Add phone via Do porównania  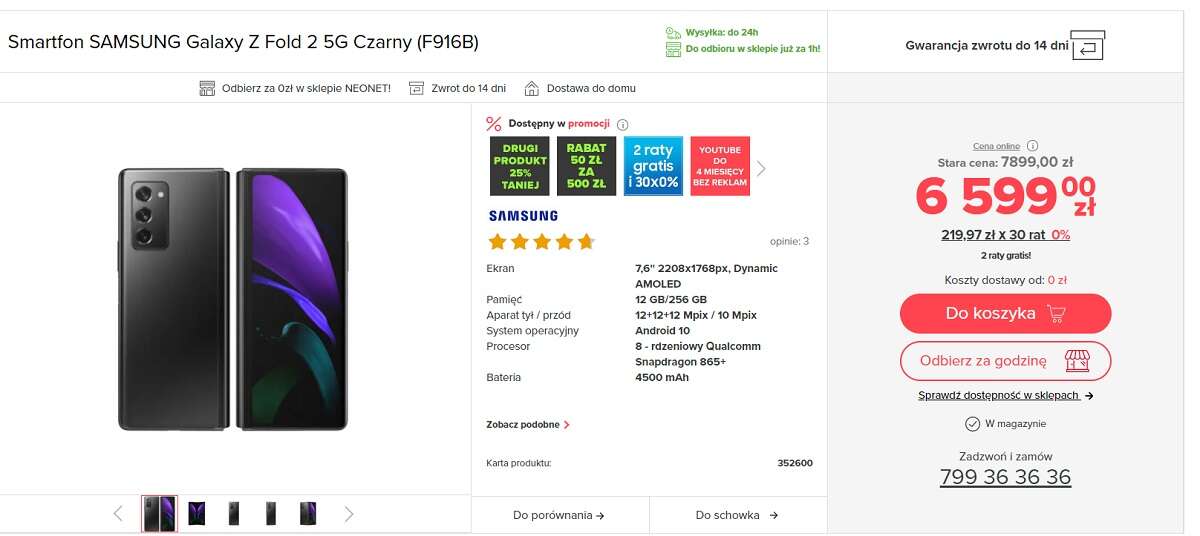tap(559, 515)
